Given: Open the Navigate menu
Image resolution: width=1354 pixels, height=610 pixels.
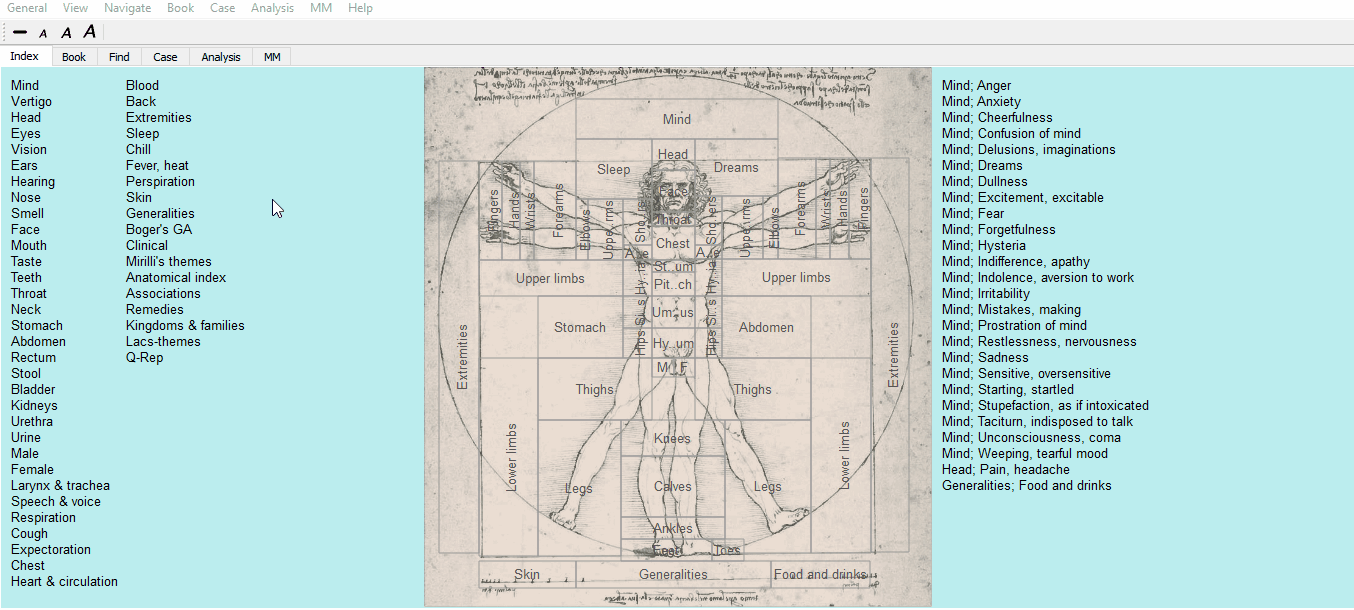Looking at the screenshot, I should [x=128, y=8].
